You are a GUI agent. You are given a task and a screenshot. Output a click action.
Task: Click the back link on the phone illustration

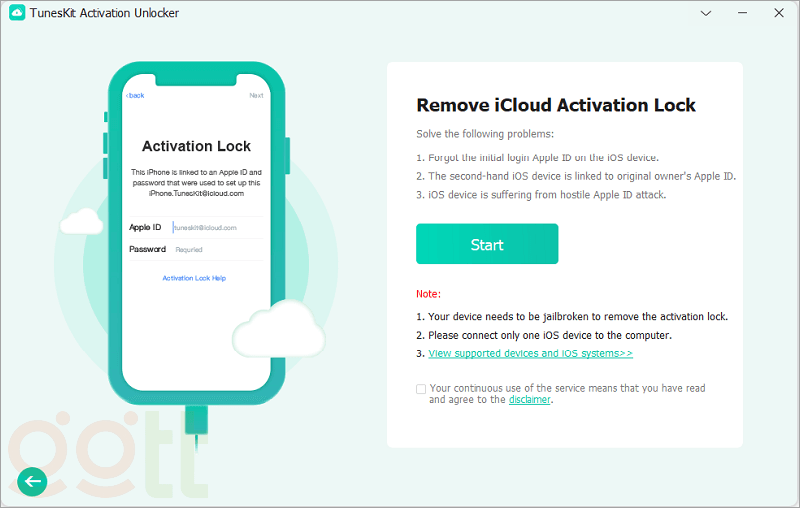point(135,96)
